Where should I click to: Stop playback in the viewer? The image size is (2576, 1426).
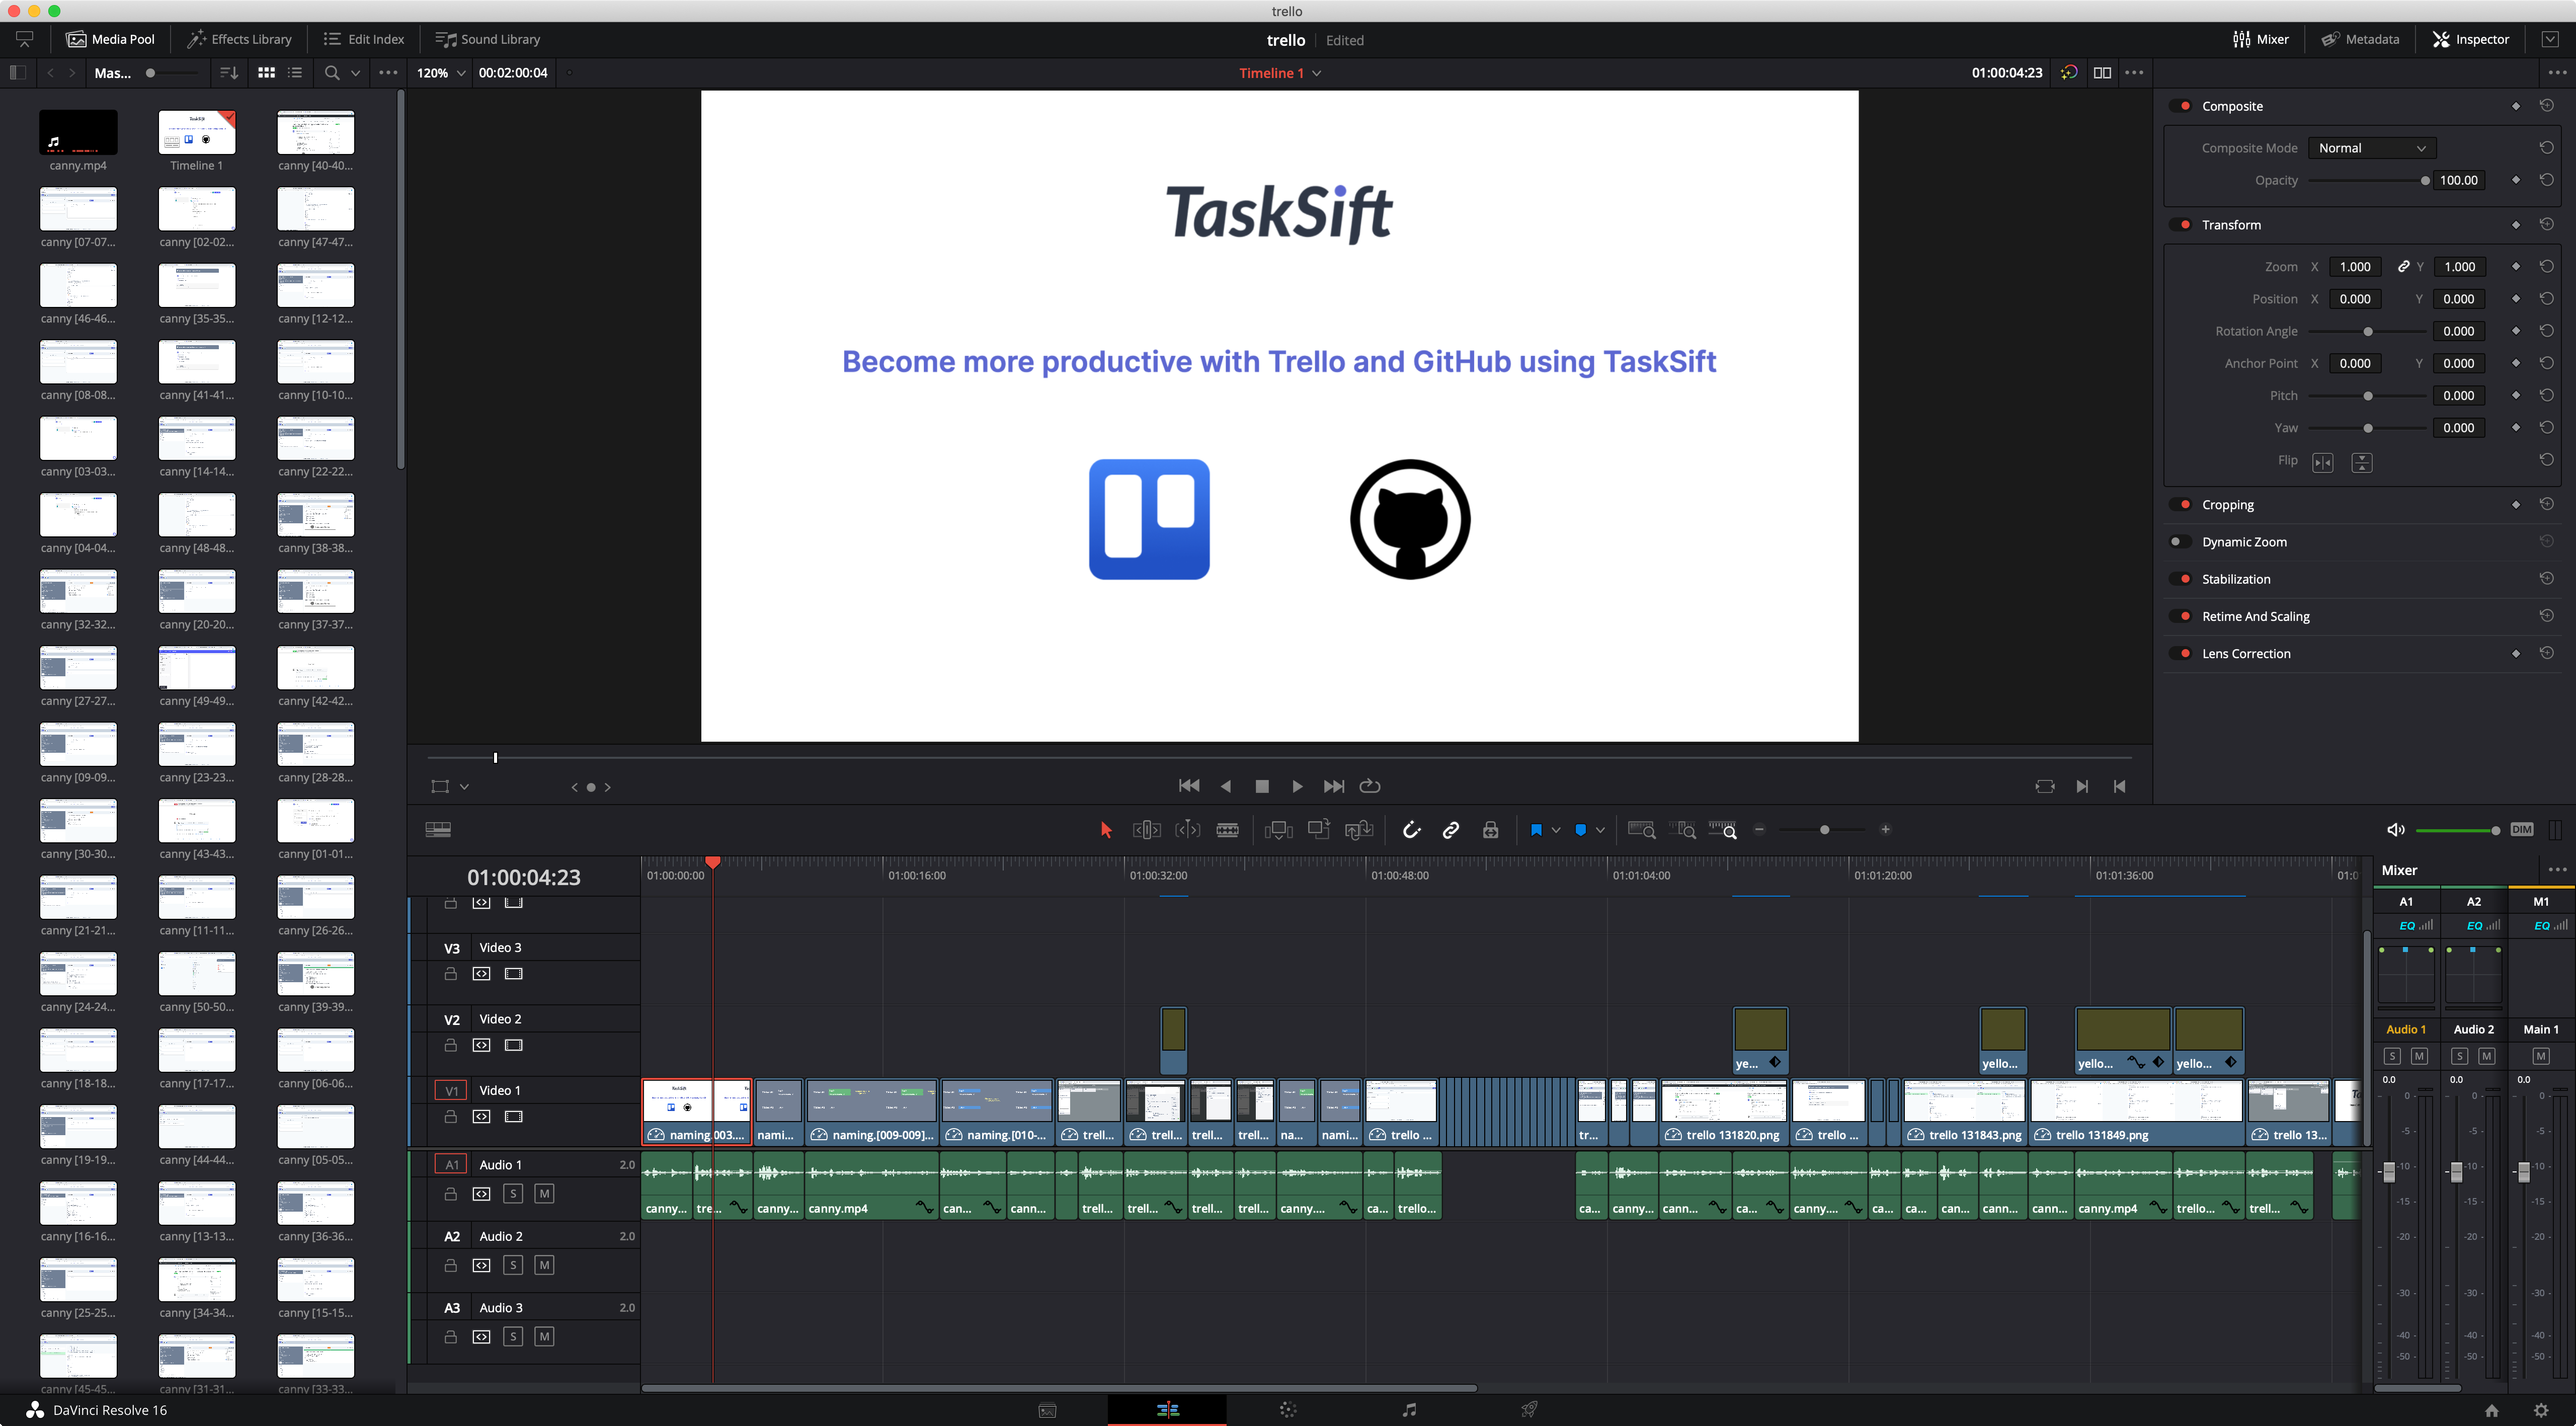1262,787
